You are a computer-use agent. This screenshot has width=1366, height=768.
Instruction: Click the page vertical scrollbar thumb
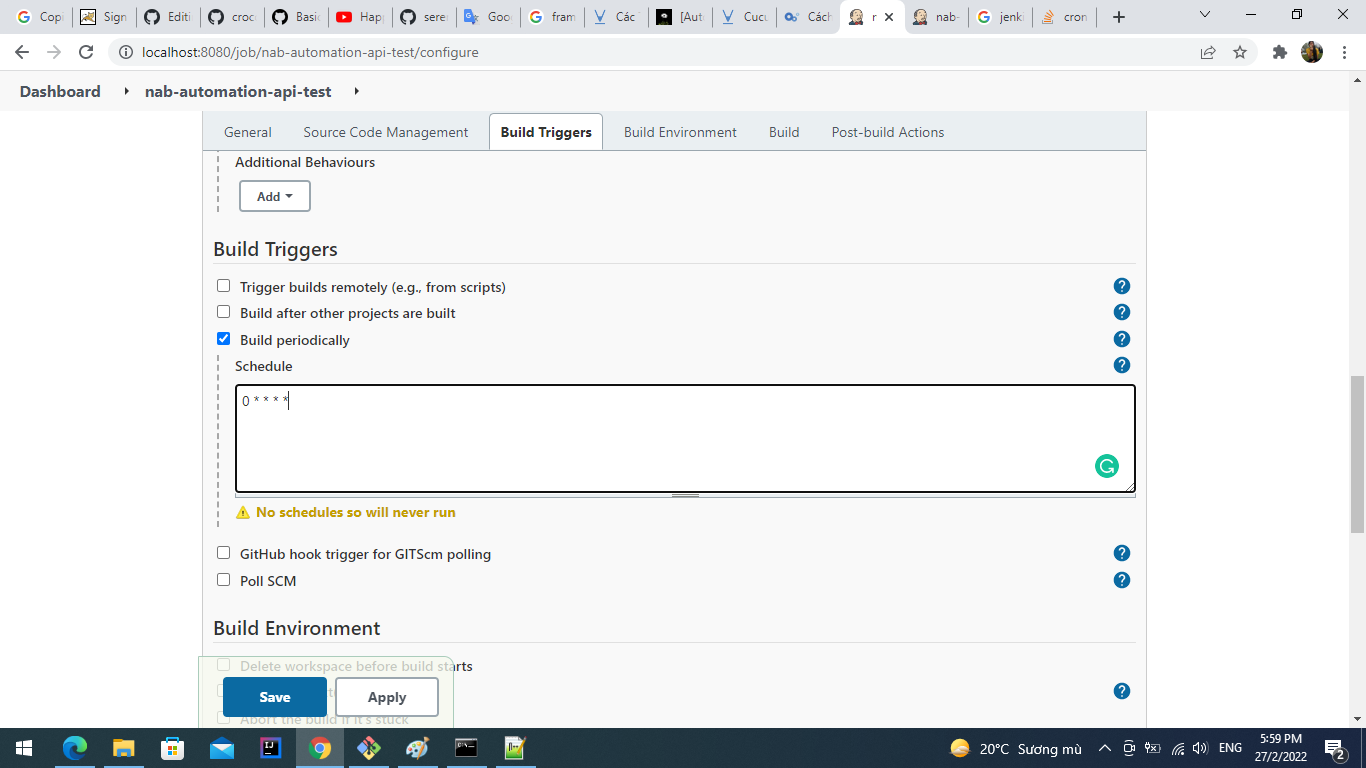click(1357, 454)
